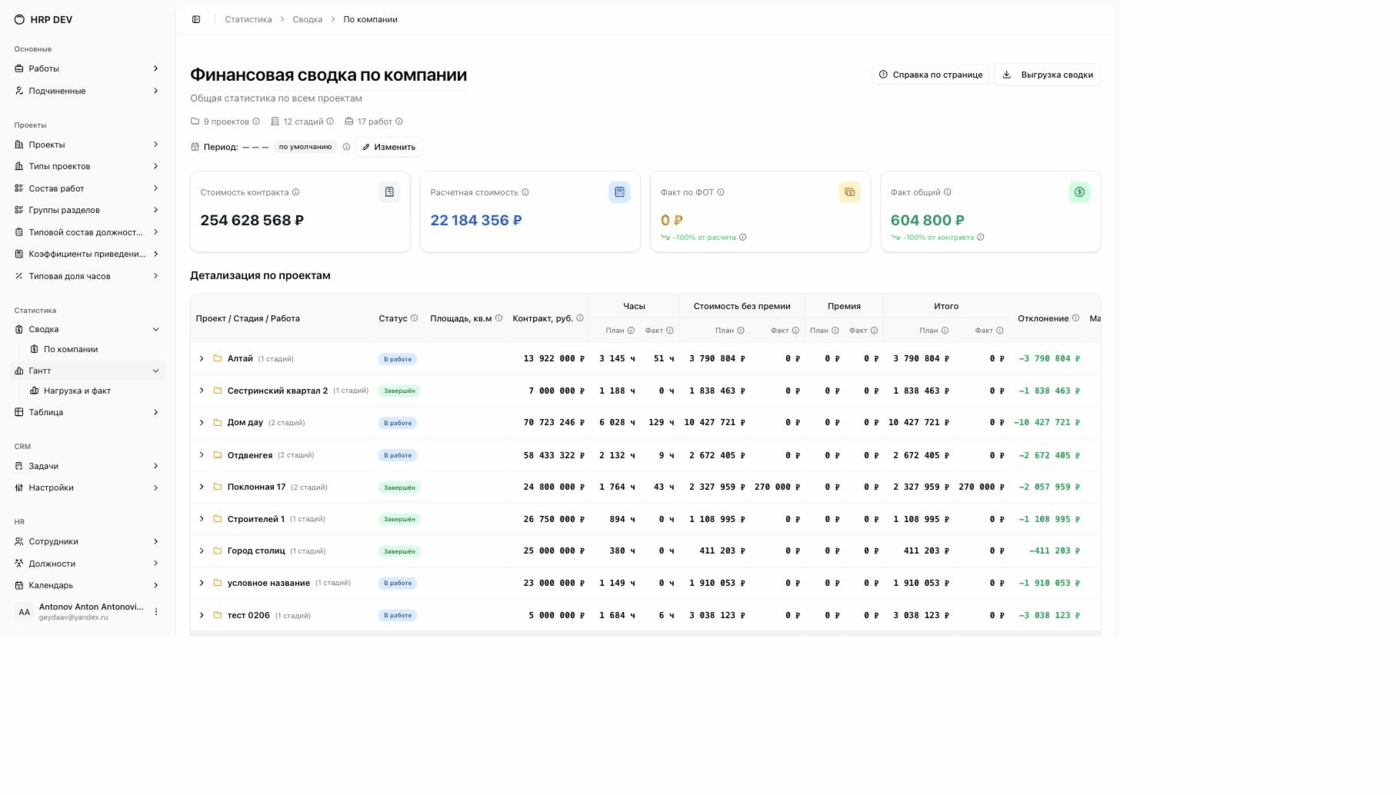Toggle the sidebar panel icon
Viewport: 1400px width, 795px height.
(x=196, y=19)
